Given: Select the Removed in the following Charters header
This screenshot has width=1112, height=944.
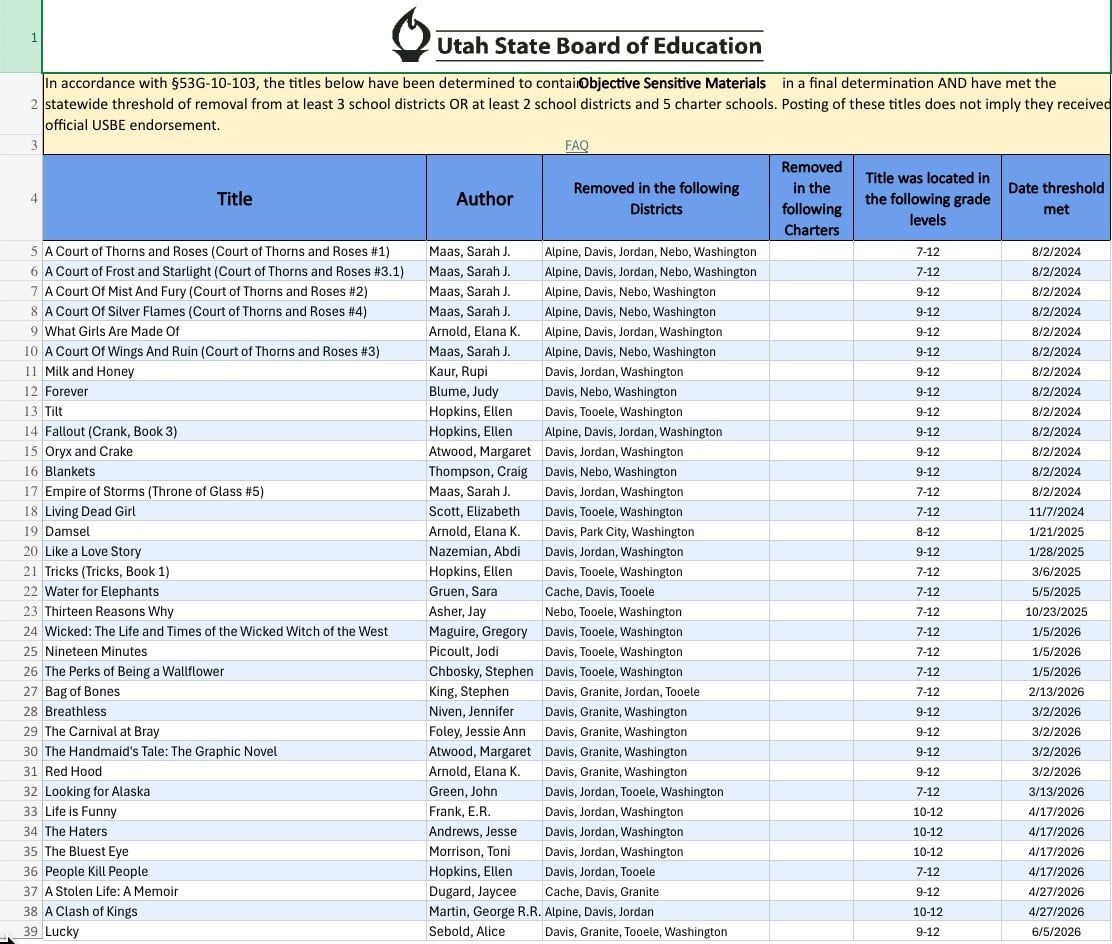Looking at the screenshot, I should pos(811,199).
